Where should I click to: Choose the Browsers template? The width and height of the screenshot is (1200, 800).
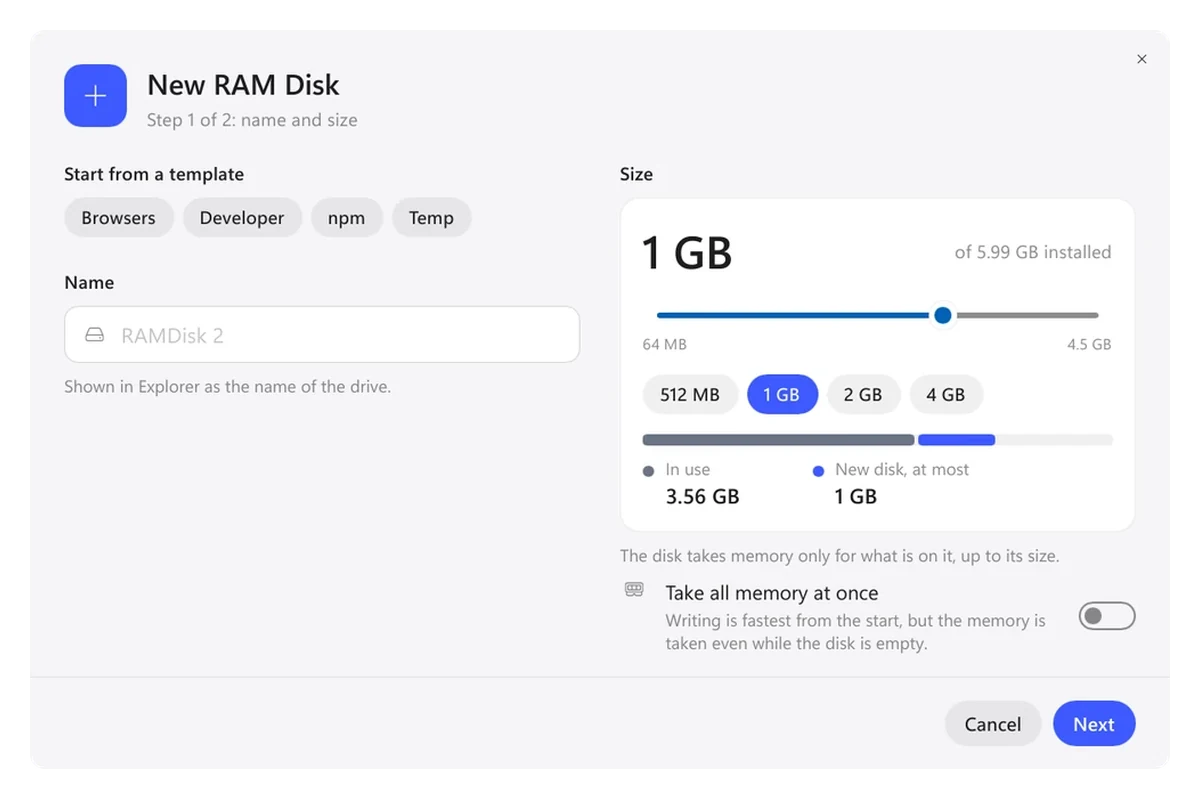(x=119, y=218)
